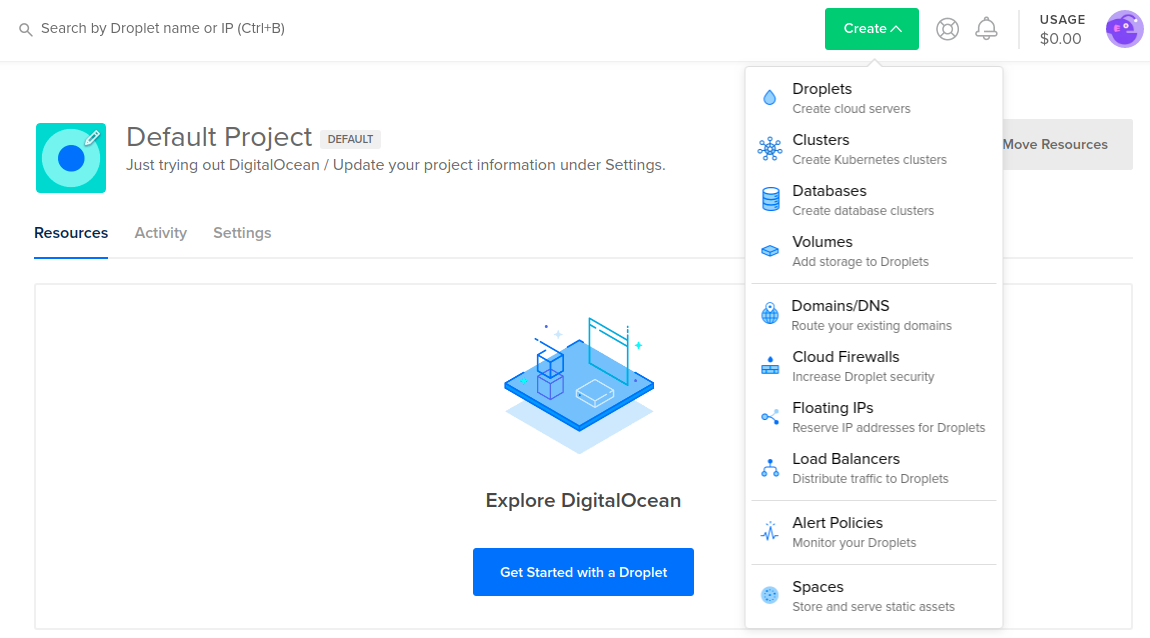Image resolution: width=1150 pixels, height=638 pixels.
Task: Switch to the Activity tab
Action: (x=160, y=232)
